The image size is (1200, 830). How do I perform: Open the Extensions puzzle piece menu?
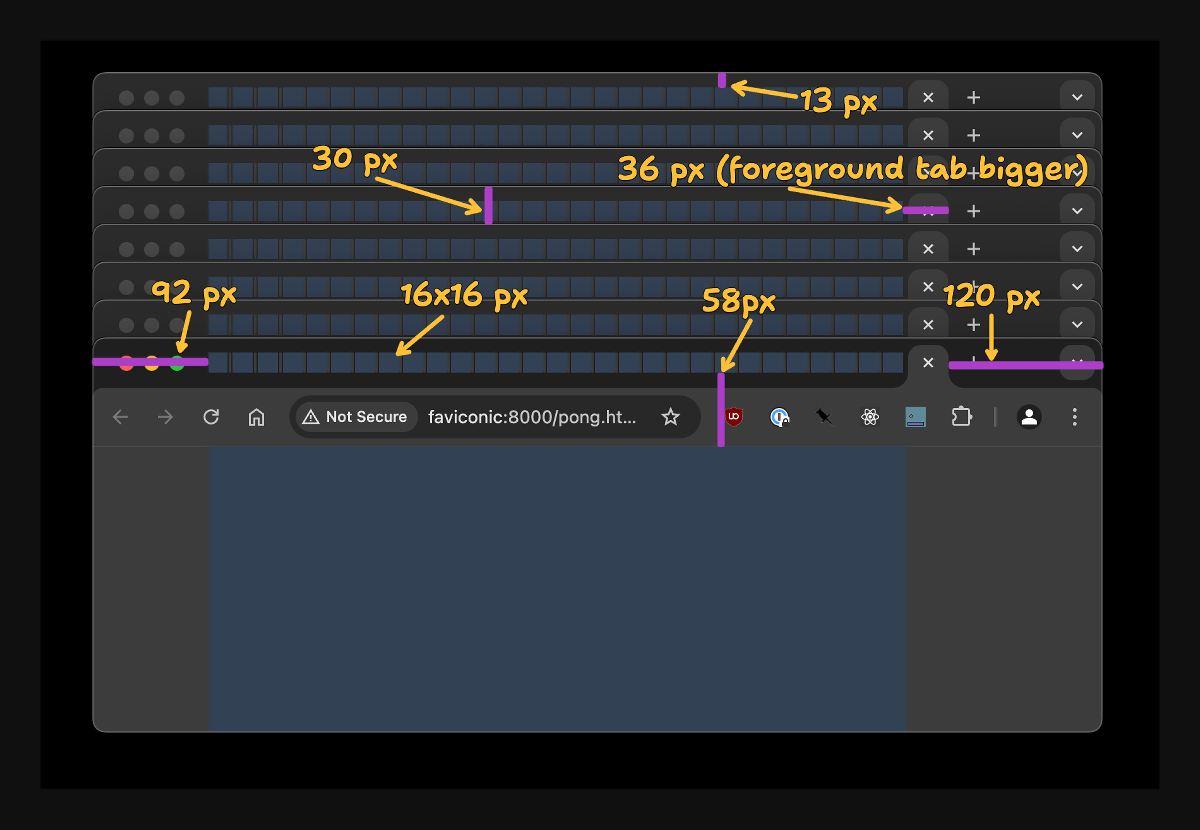(x=961, y=417)
